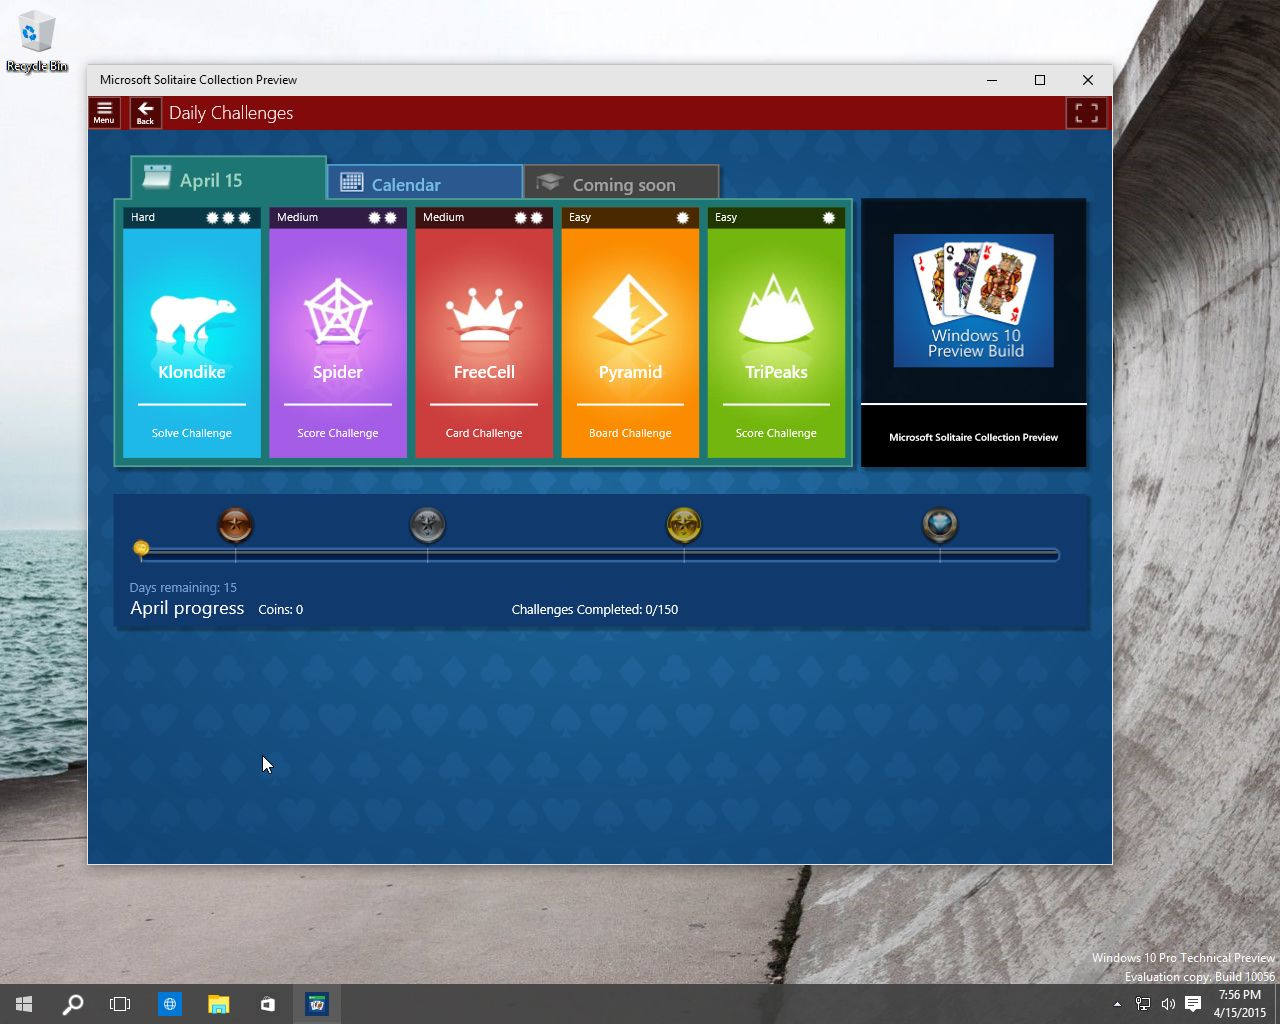Open the TriPeaks mountain challenge

(776, 312)
